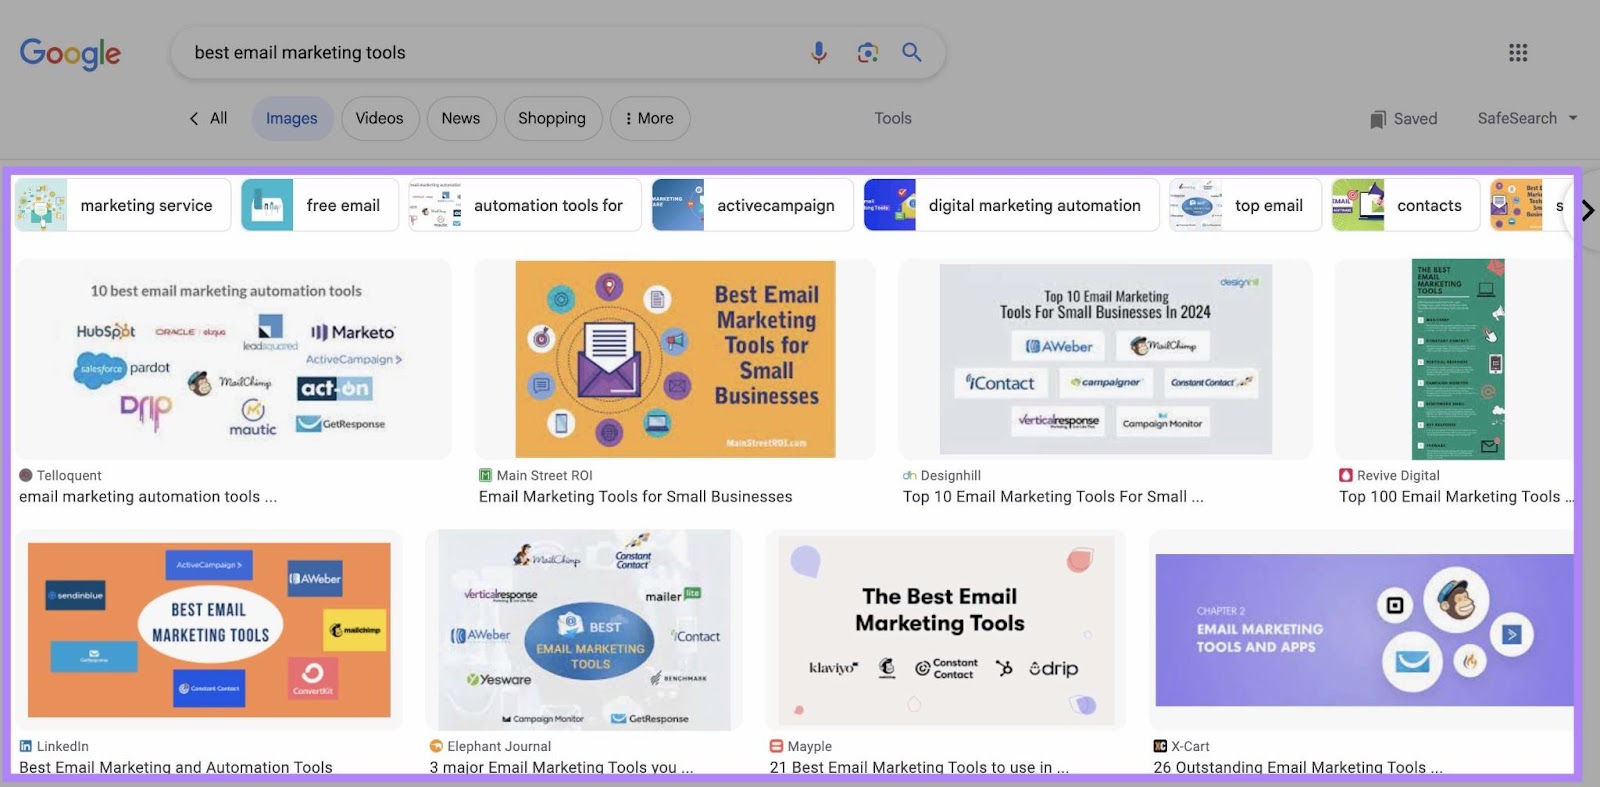Click the search box with query text
The image size is (1600, 787).
coord(490,52)
